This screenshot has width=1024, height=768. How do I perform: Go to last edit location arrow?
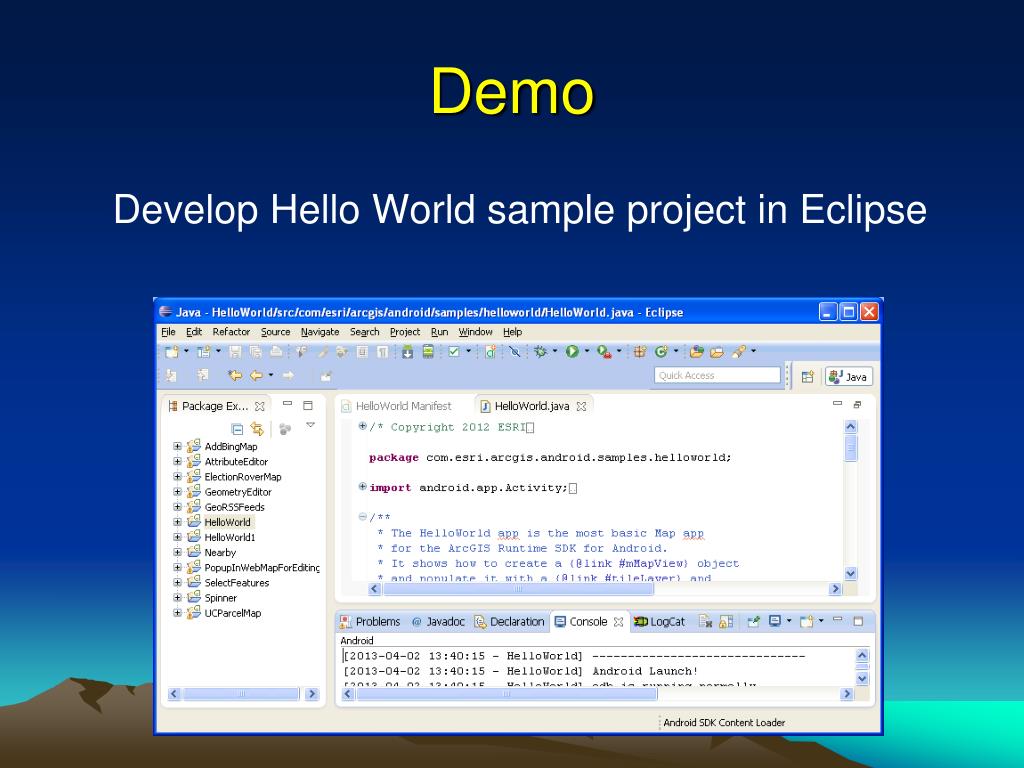click(235, 376)
